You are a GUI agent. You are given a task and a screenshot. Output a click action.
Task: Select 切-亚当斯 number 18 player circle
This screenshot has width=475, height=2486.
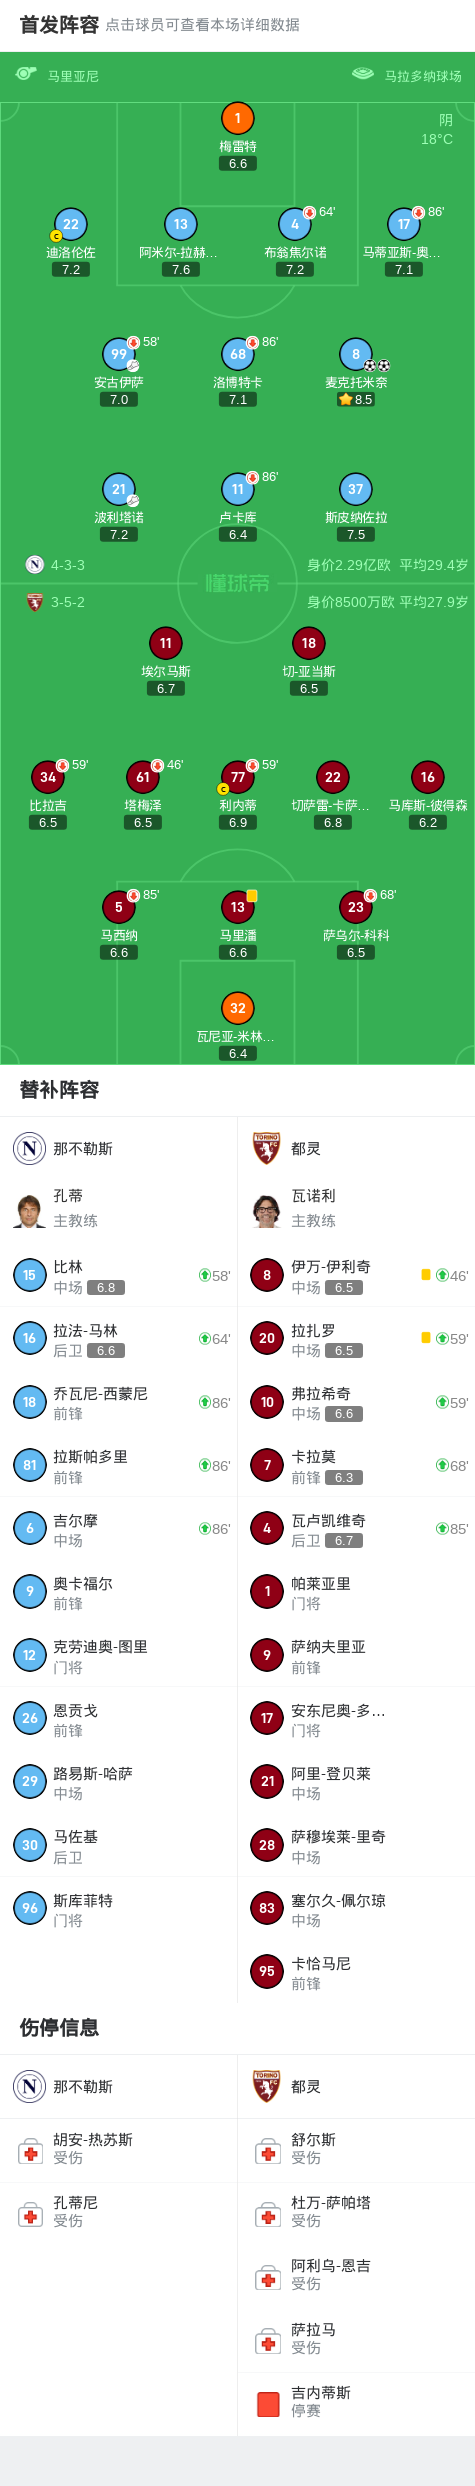pyautogui.click(x=309, y=643)
